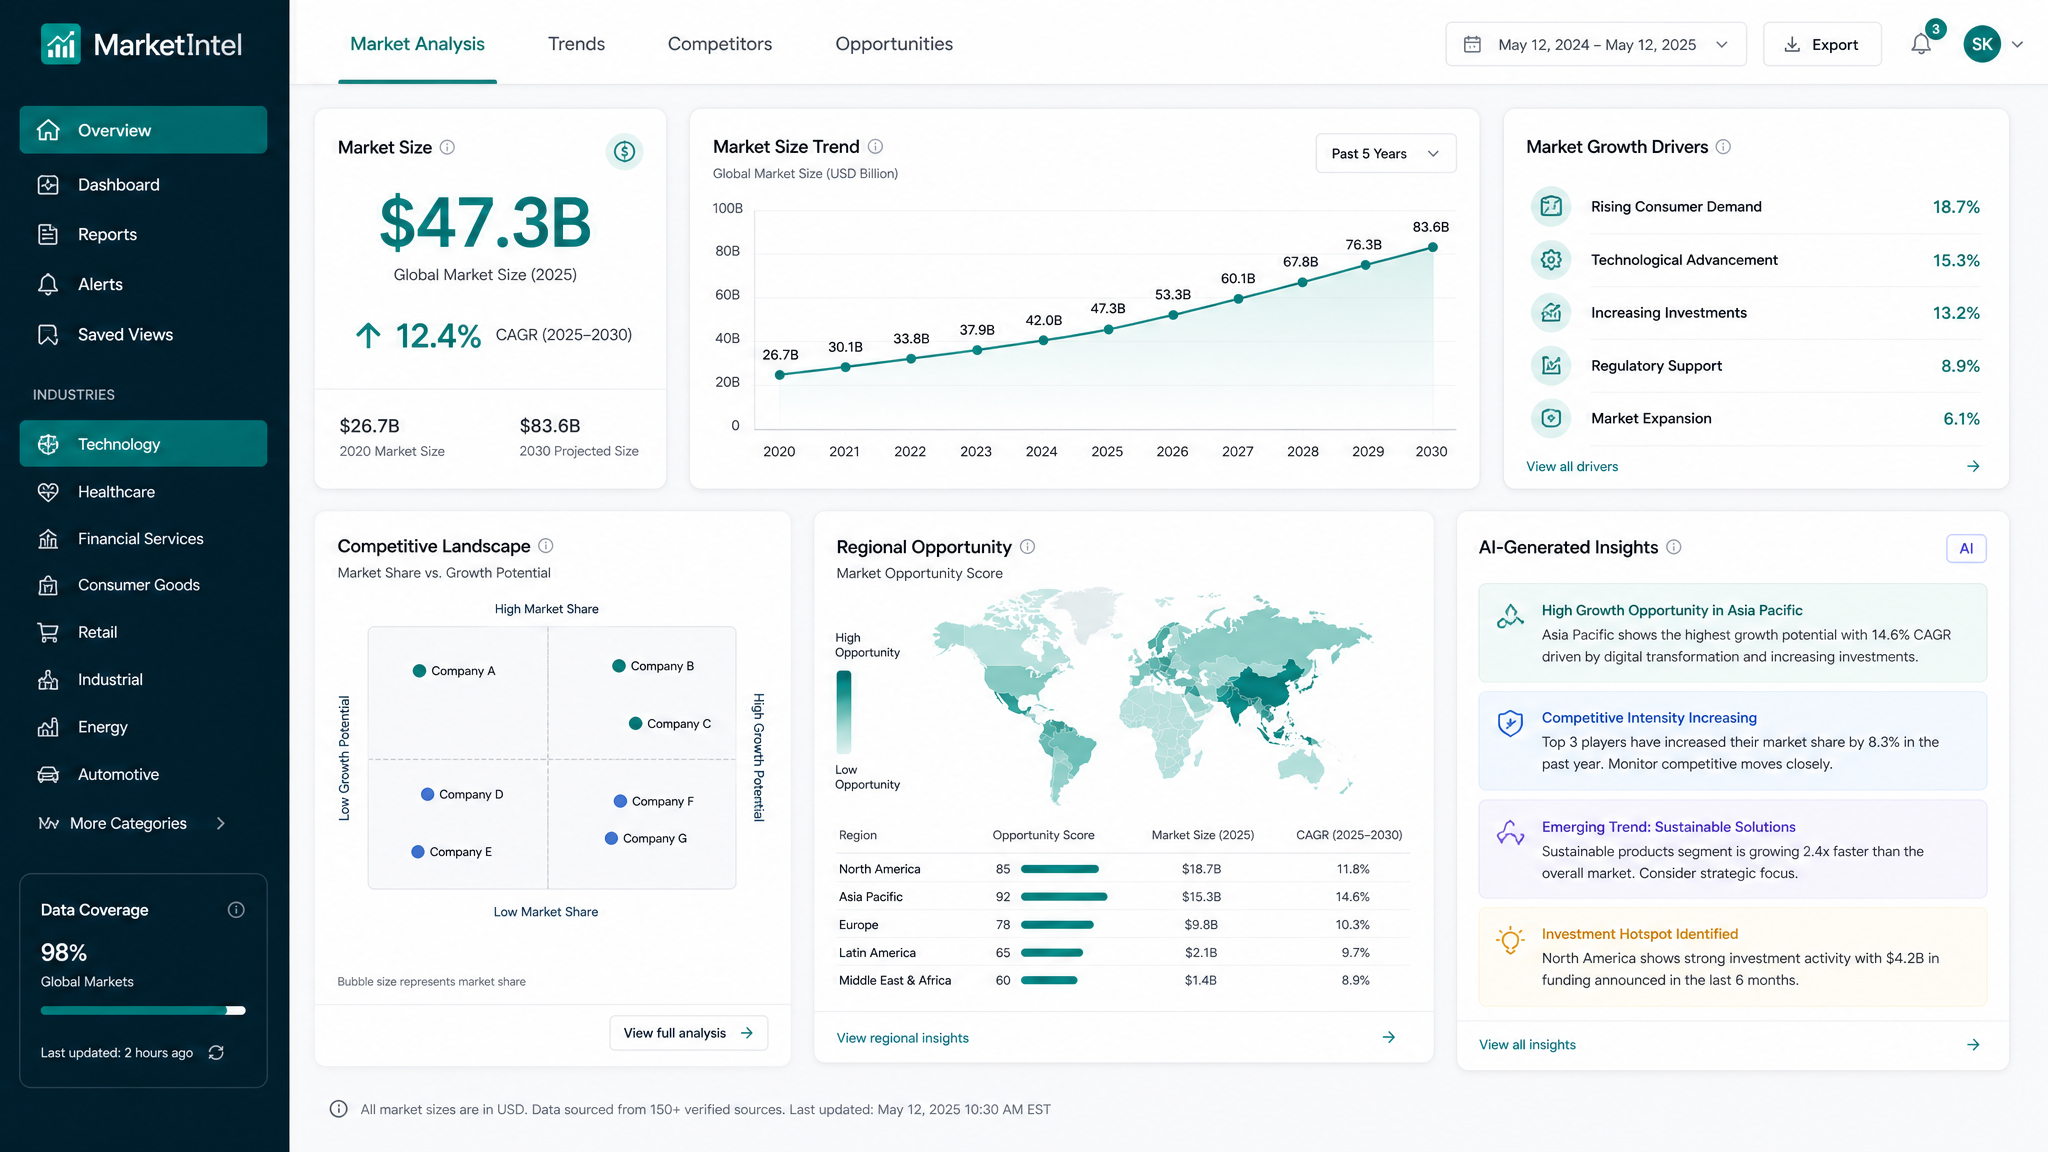Select the Retail industry
Image resolution: width=2048 pixels, height=1152 pixels.
[143, 632]
